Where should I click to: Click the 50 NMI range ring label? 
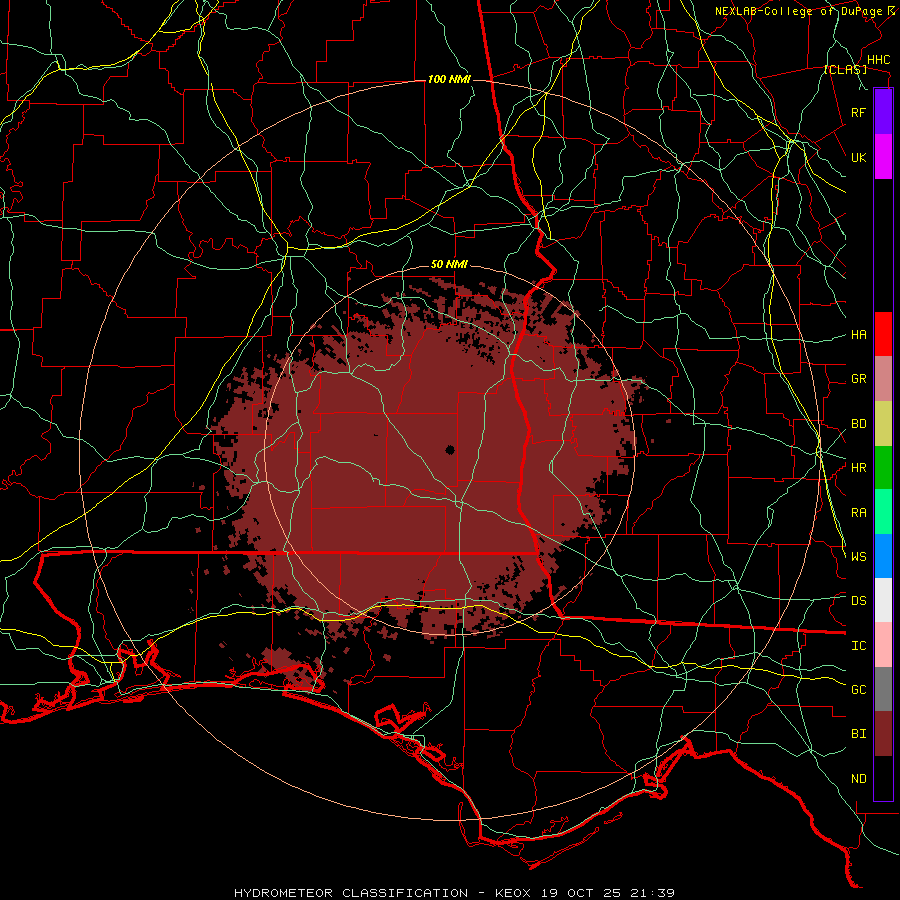(x=449, y=265)
